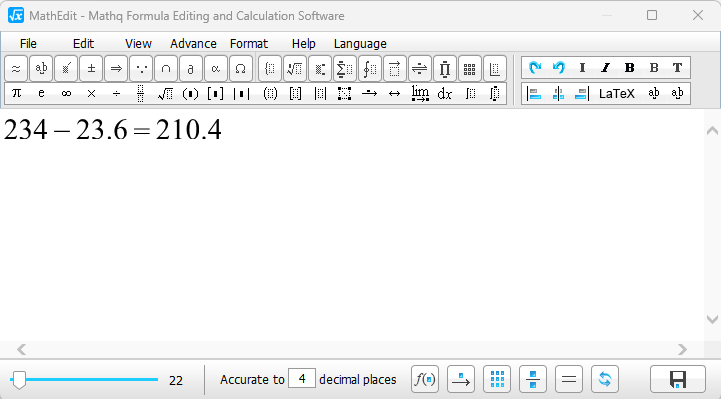This screenshot has width=721, height=399.
Task: Open the curly brace templates palette
Action: click(x=270, y=69)
